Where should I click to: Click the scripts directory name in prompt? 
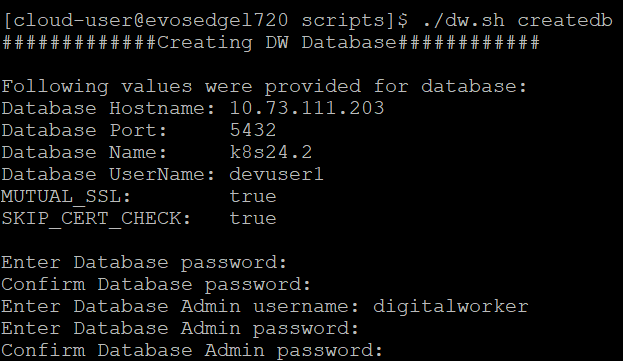(343, 21)
